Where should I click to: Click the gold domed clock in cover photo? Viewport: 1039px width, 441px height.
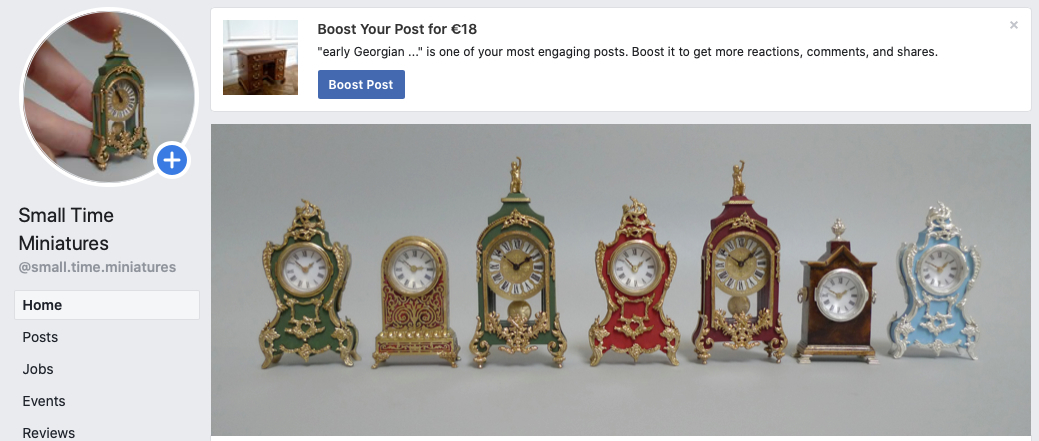coord(415,301)
